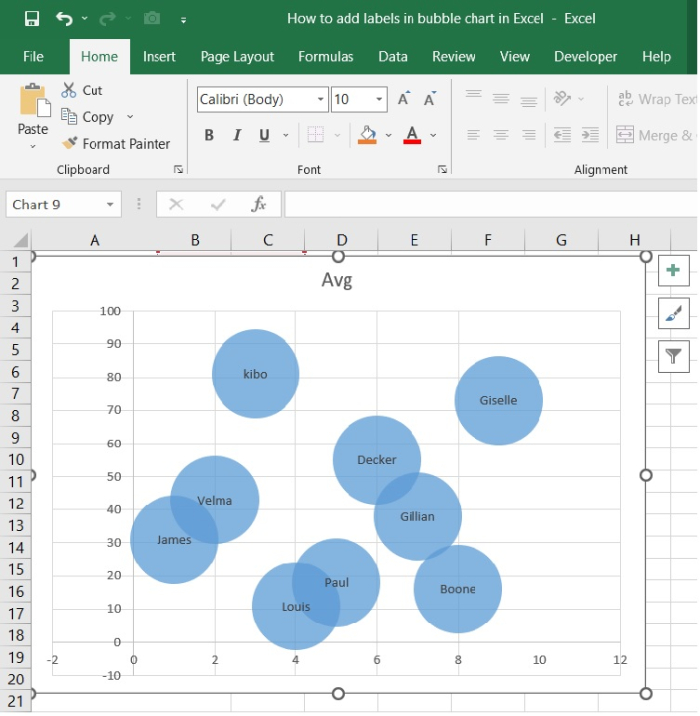Viewport: 700px width, 716px height.
Task: Open the Formulas tab
Action: pos(326,57)
